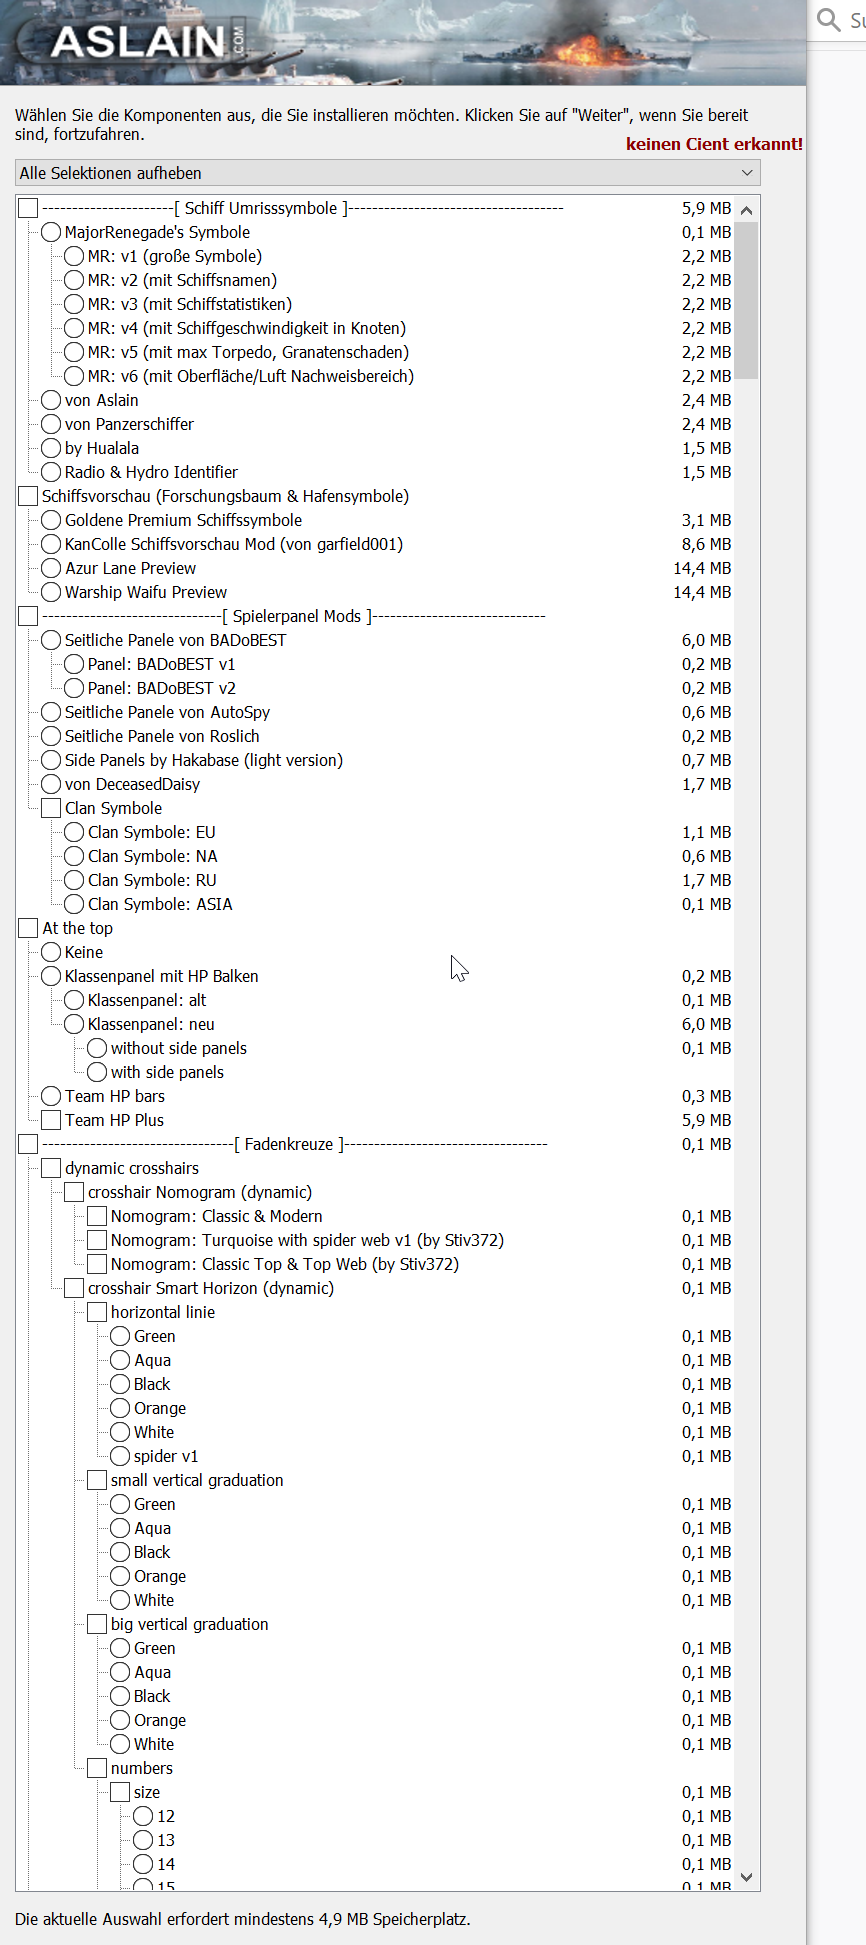Check 'crosshair Smart Horizon (dynamic)' checkbox
This screenshot has height=1945, width=866.
pos(74,1288)
